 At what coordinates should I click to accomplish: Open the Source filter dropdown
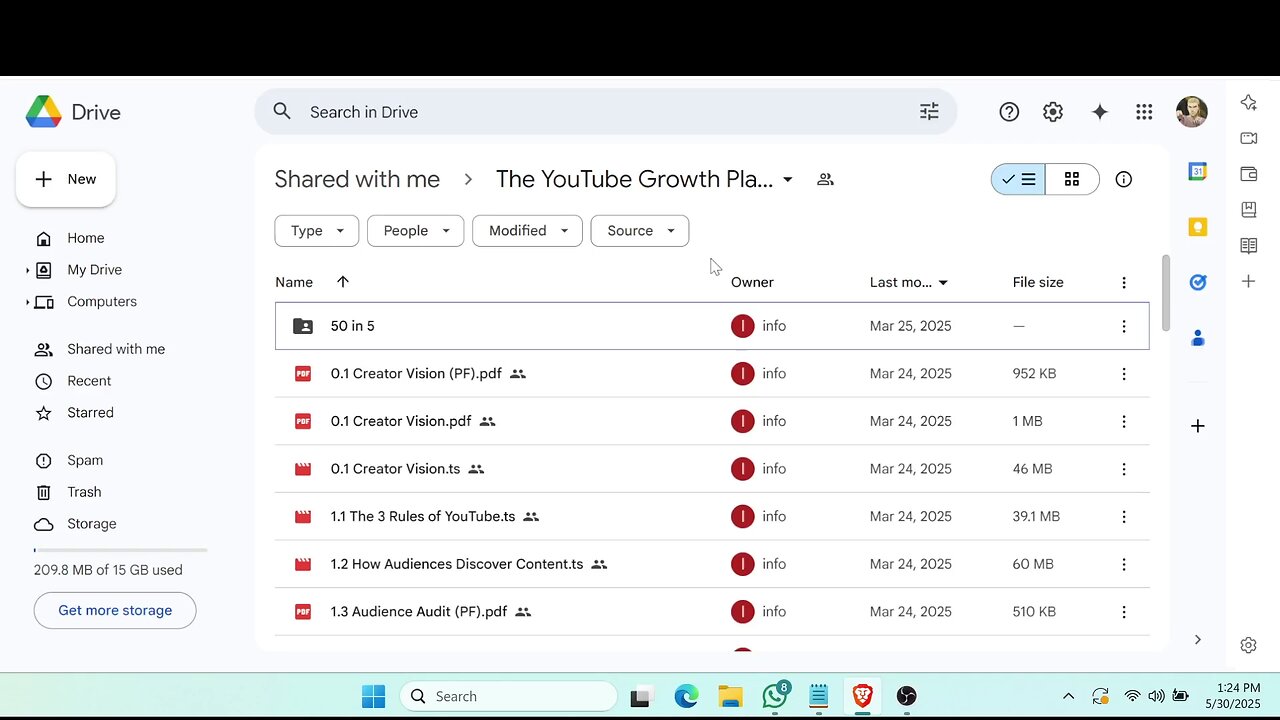tap(640, 231)
